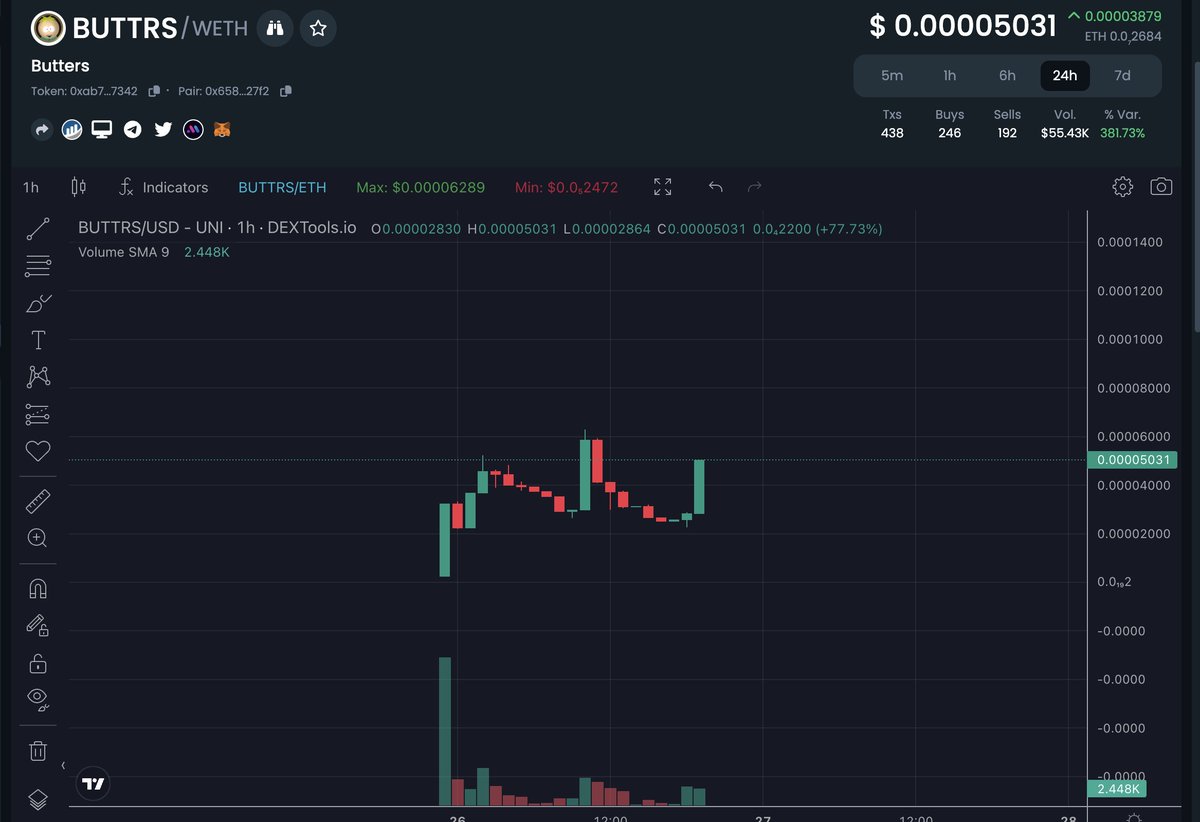The image size is (1200, 822).
Task: Click the Buys count 246
Action: click(950, 133)
